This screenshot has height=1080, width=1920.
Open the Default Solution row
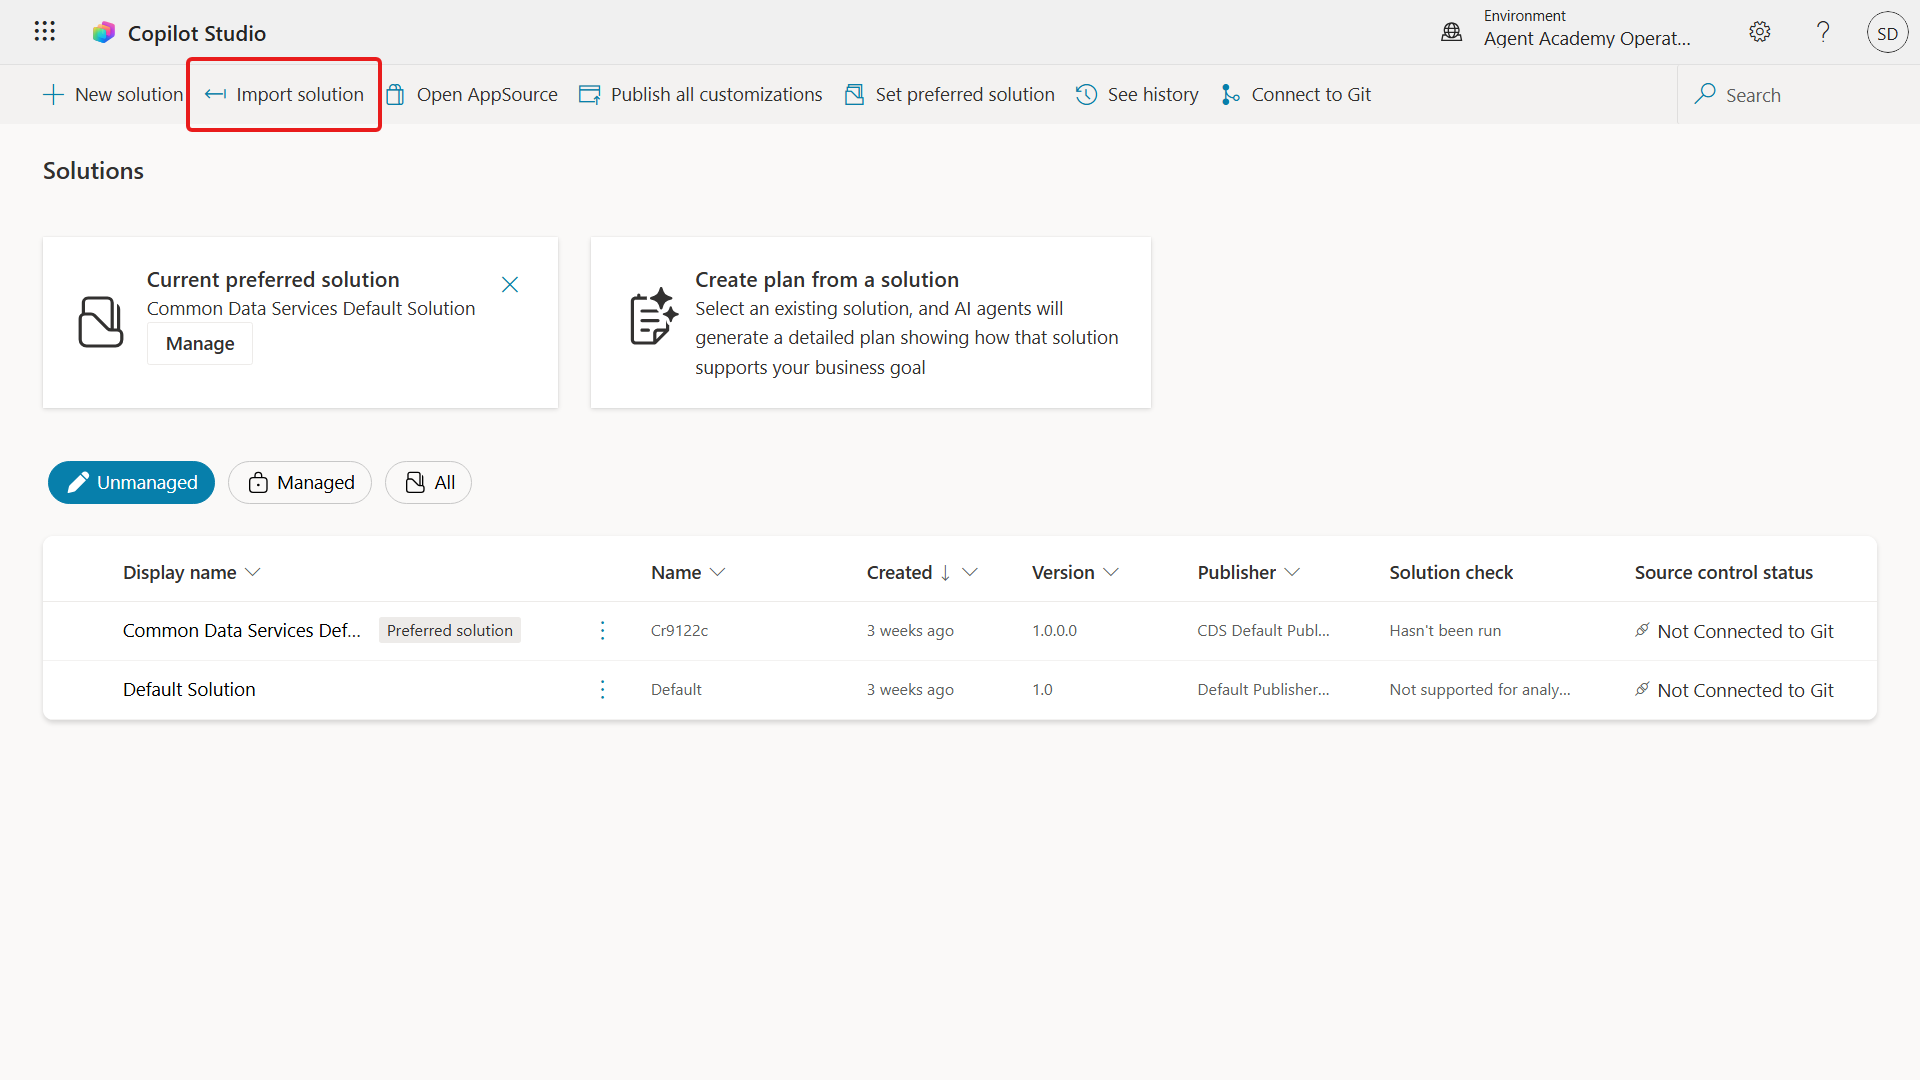point(189,689)
